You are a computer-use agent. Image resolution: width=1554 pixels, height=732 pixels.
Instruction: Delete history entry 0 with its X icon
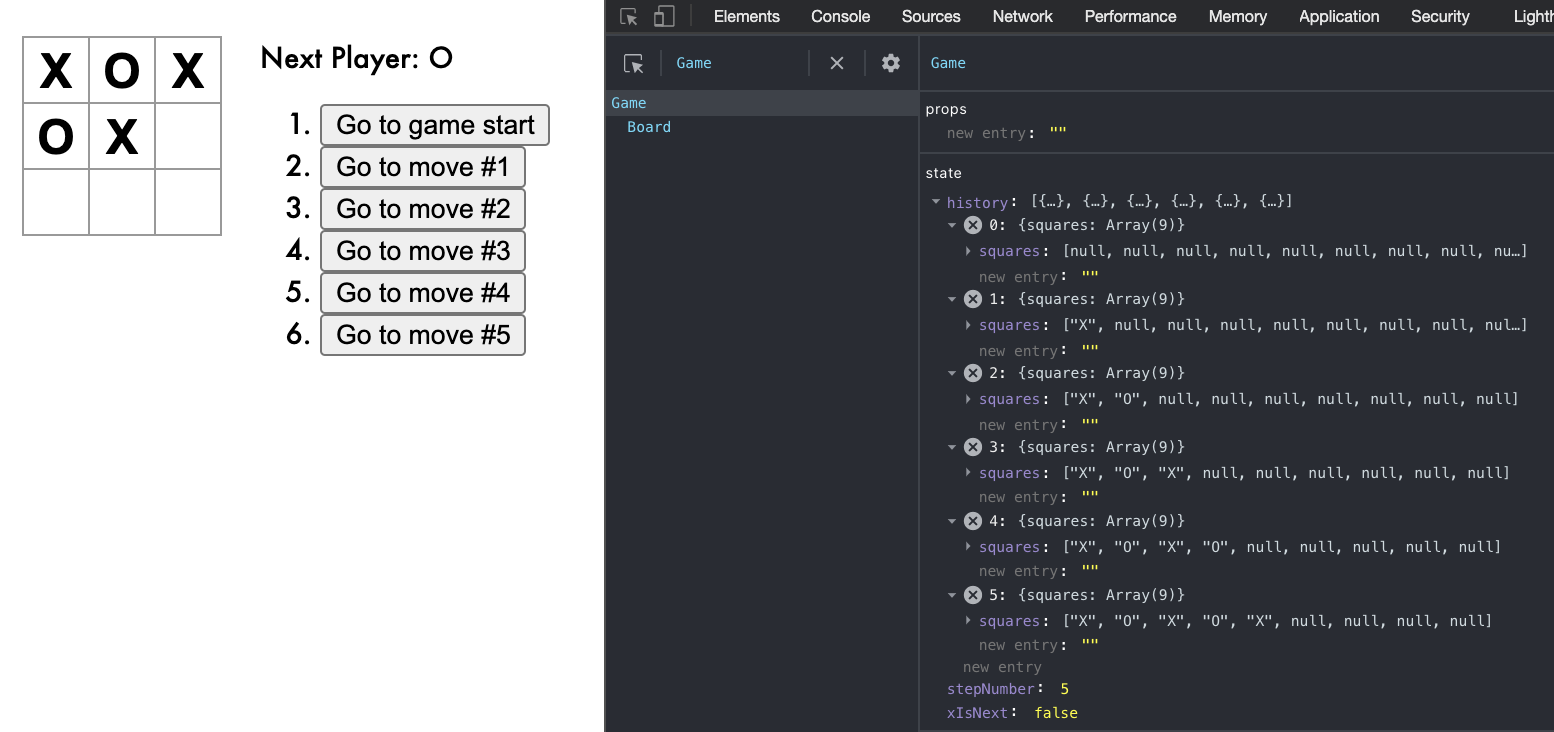(972, 225)
